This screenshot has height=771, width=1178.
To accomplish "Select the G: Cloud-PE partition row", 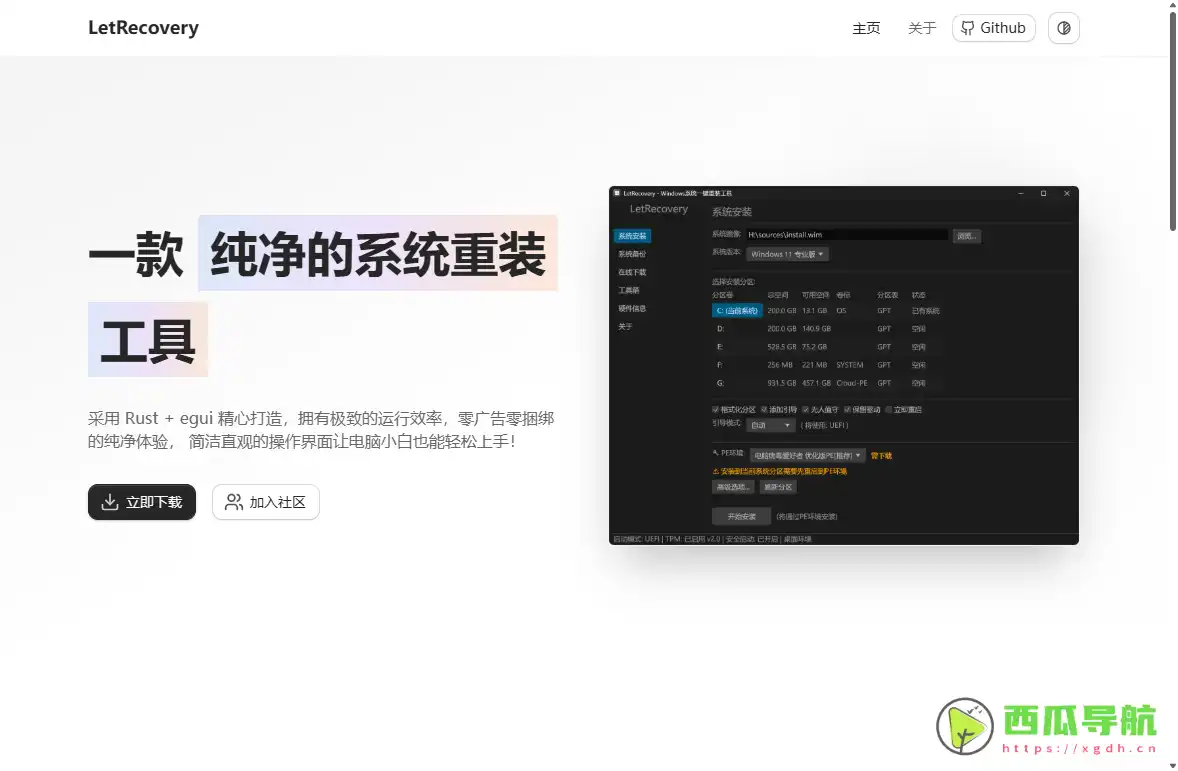I will coord(826,382).
